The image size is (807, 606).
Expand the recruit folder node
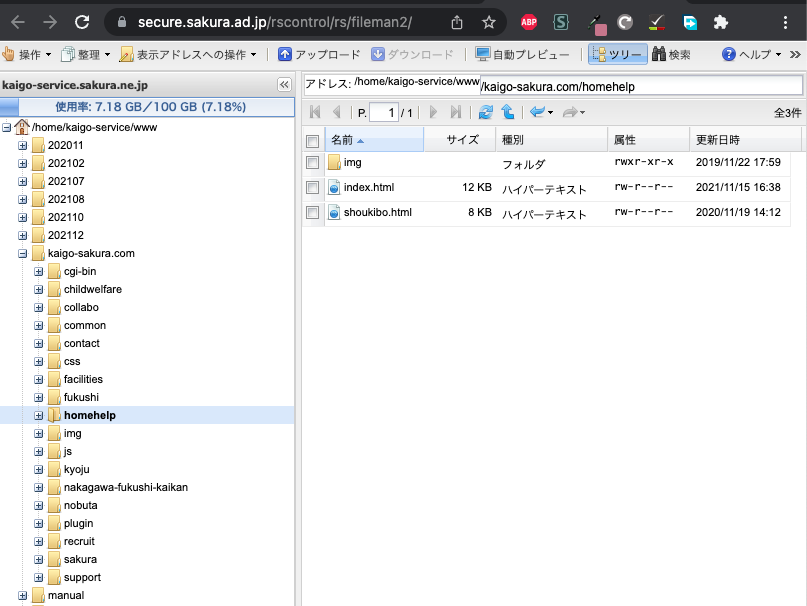pos(39,542)
